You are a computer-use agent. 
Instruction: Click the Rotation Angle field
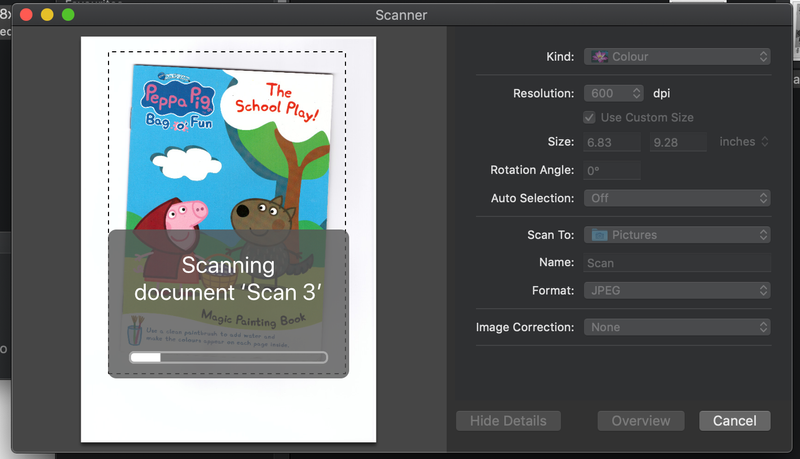[612, 170]
